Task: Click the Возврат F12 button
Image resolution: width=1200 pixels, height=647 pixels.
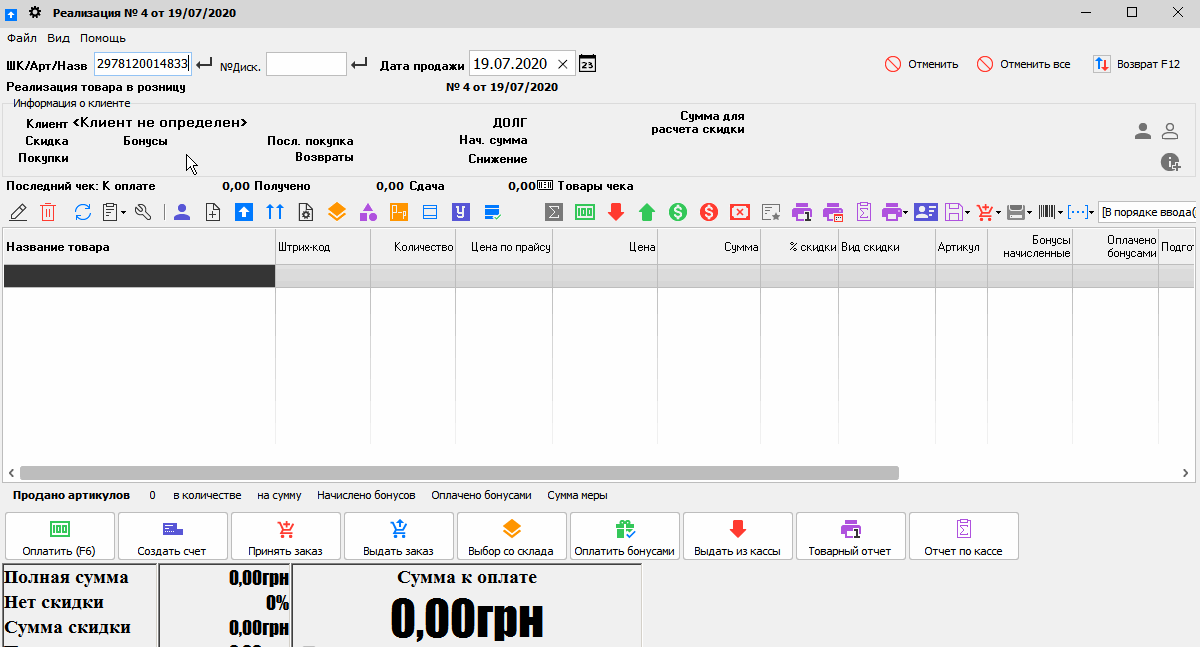Action: [x=1137, y=64]
